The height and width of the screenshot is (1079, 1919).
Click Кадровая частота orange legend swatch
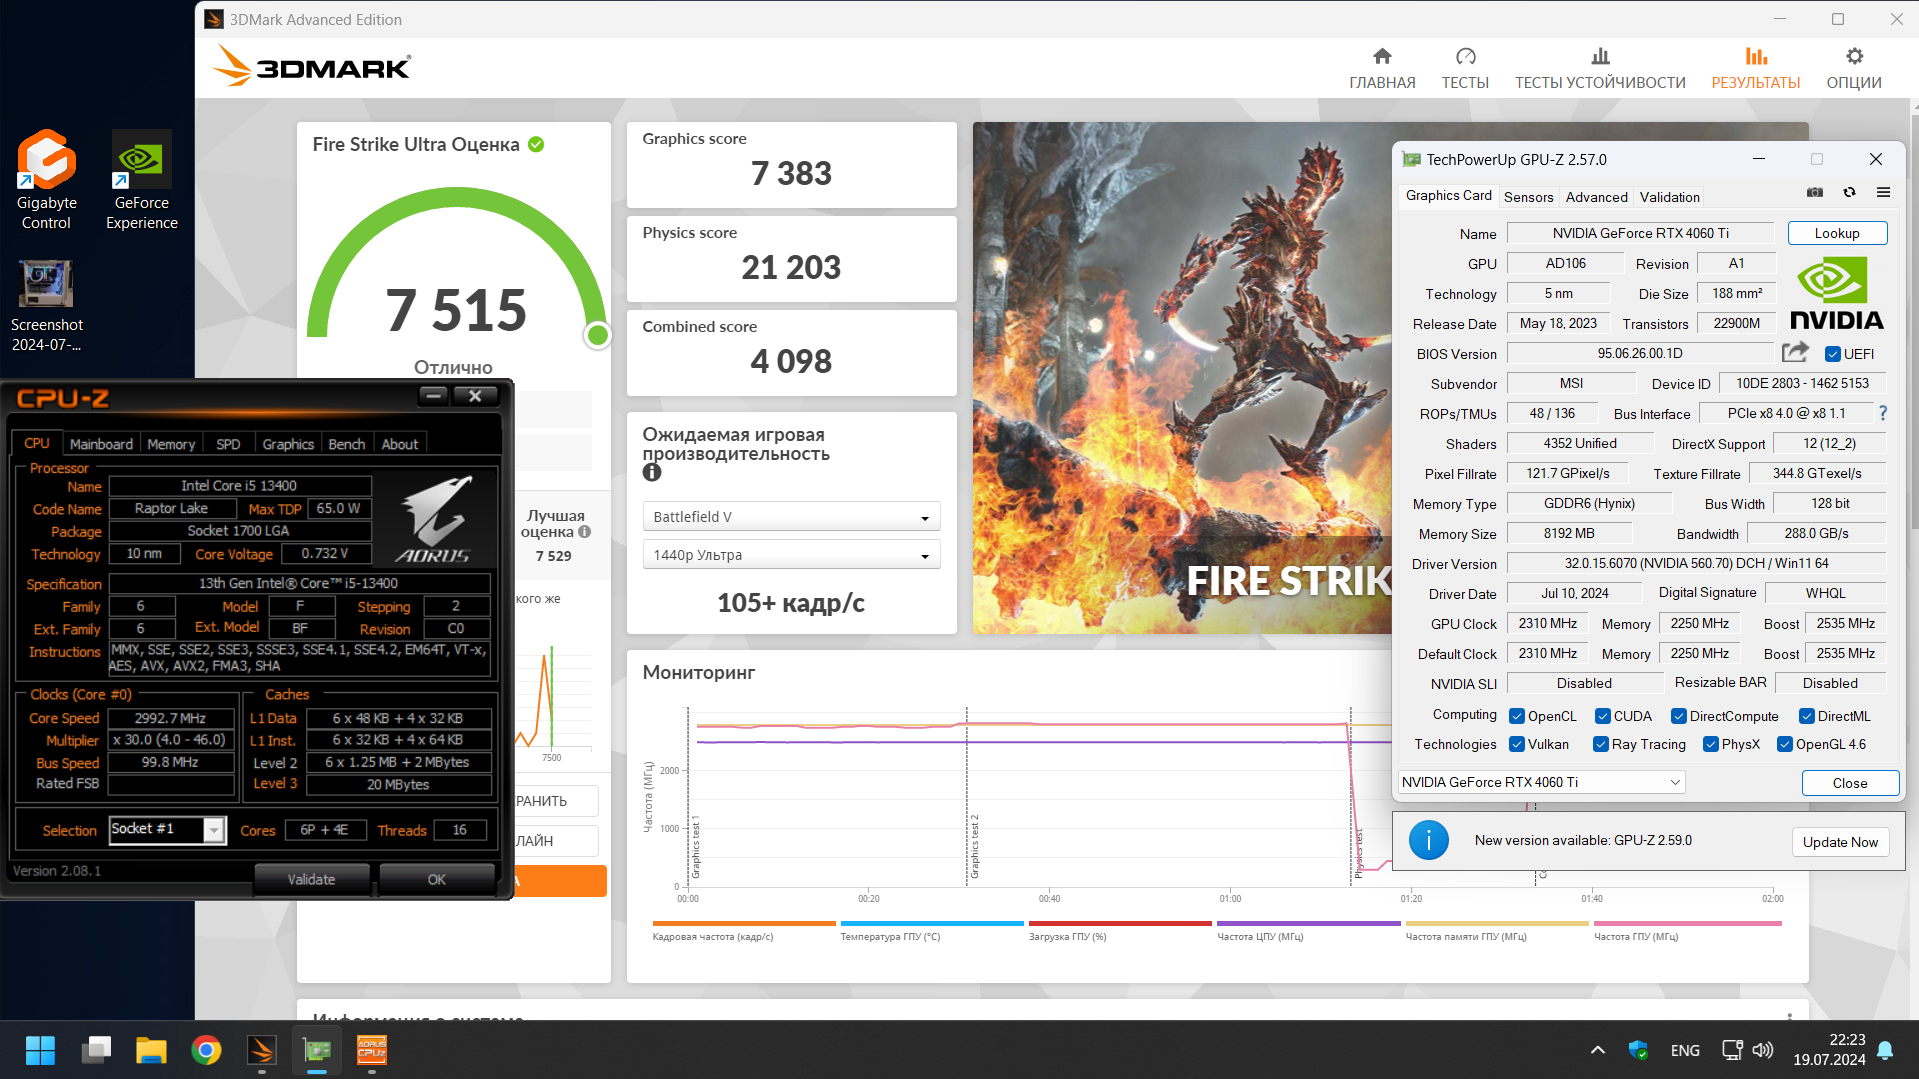tap(743, 923)
